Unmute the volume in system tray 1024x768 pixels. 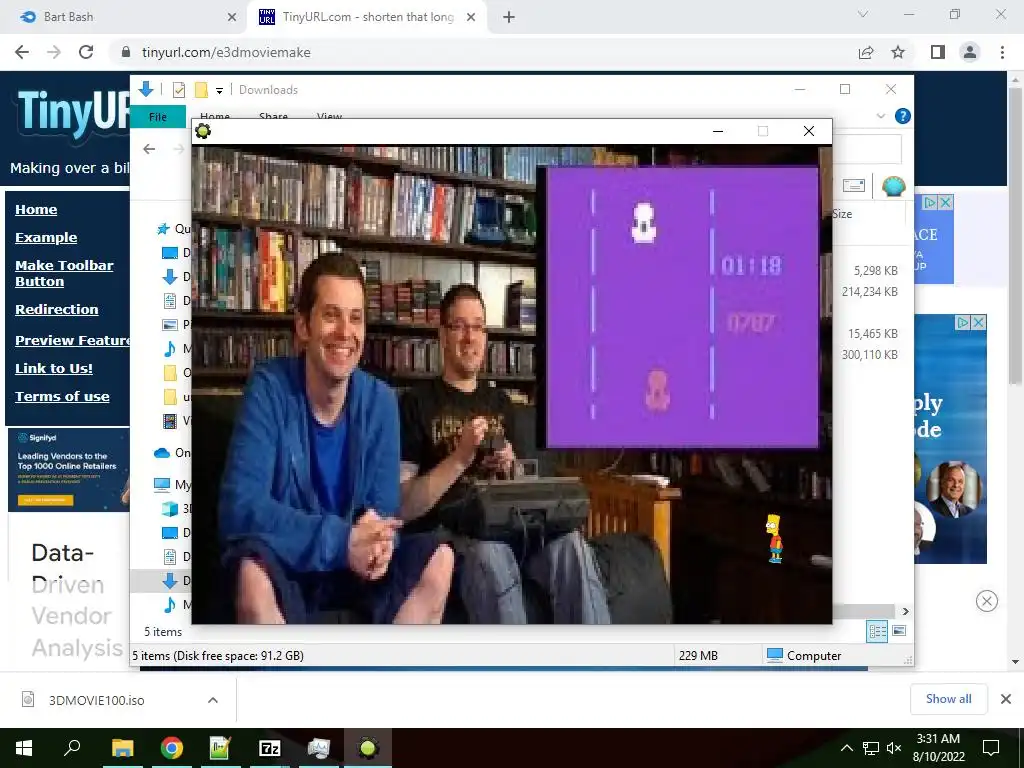(x=894, y=748)
